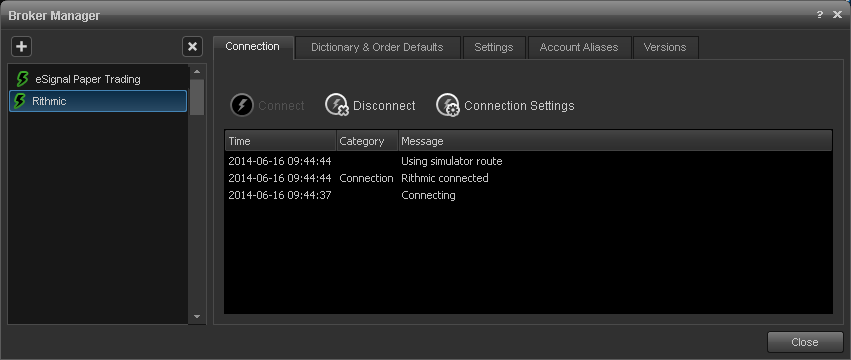The width and height of the screenshot is (851, 360).
Task: Open the Versions tab
Action: [665, 47]
